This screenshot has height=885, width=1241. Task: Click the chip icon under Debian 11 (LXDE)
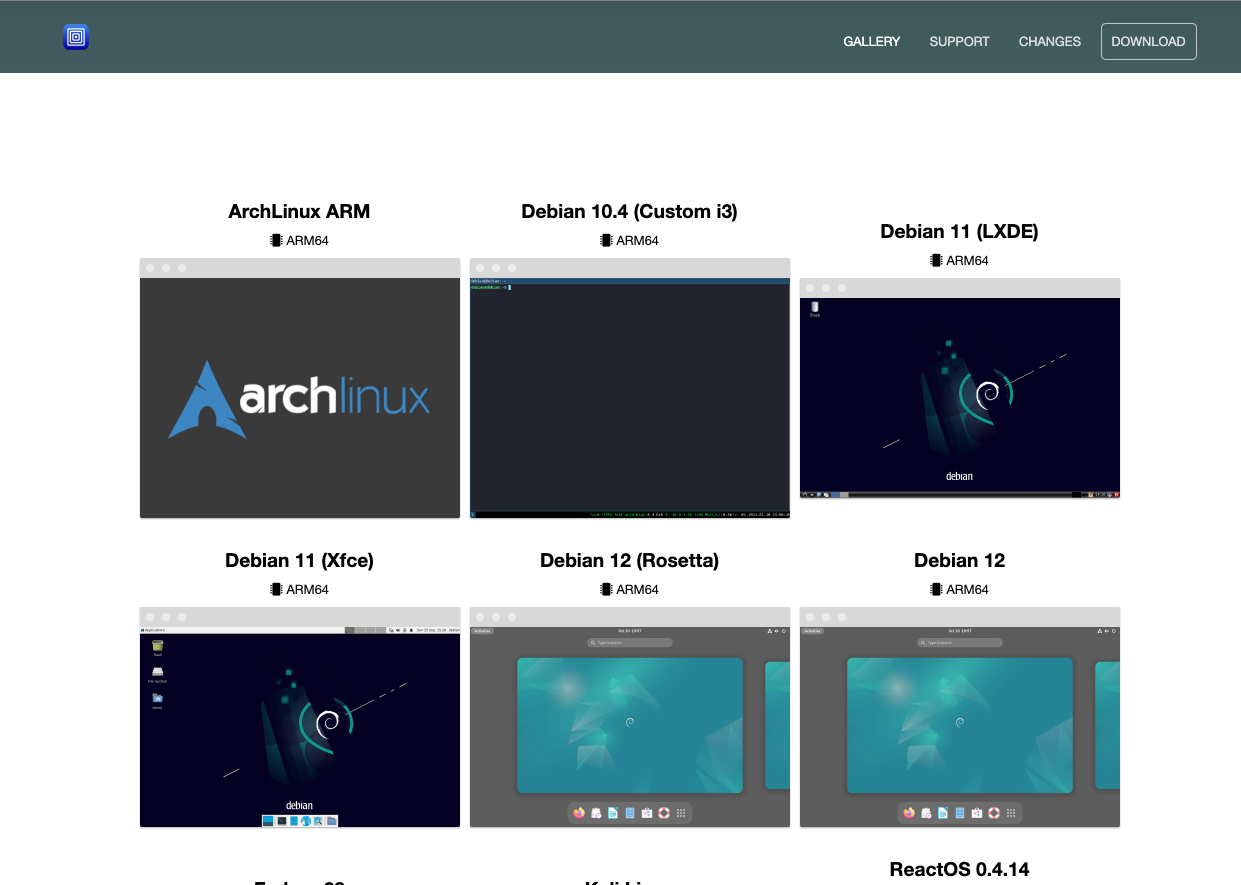tap(936, 260)
